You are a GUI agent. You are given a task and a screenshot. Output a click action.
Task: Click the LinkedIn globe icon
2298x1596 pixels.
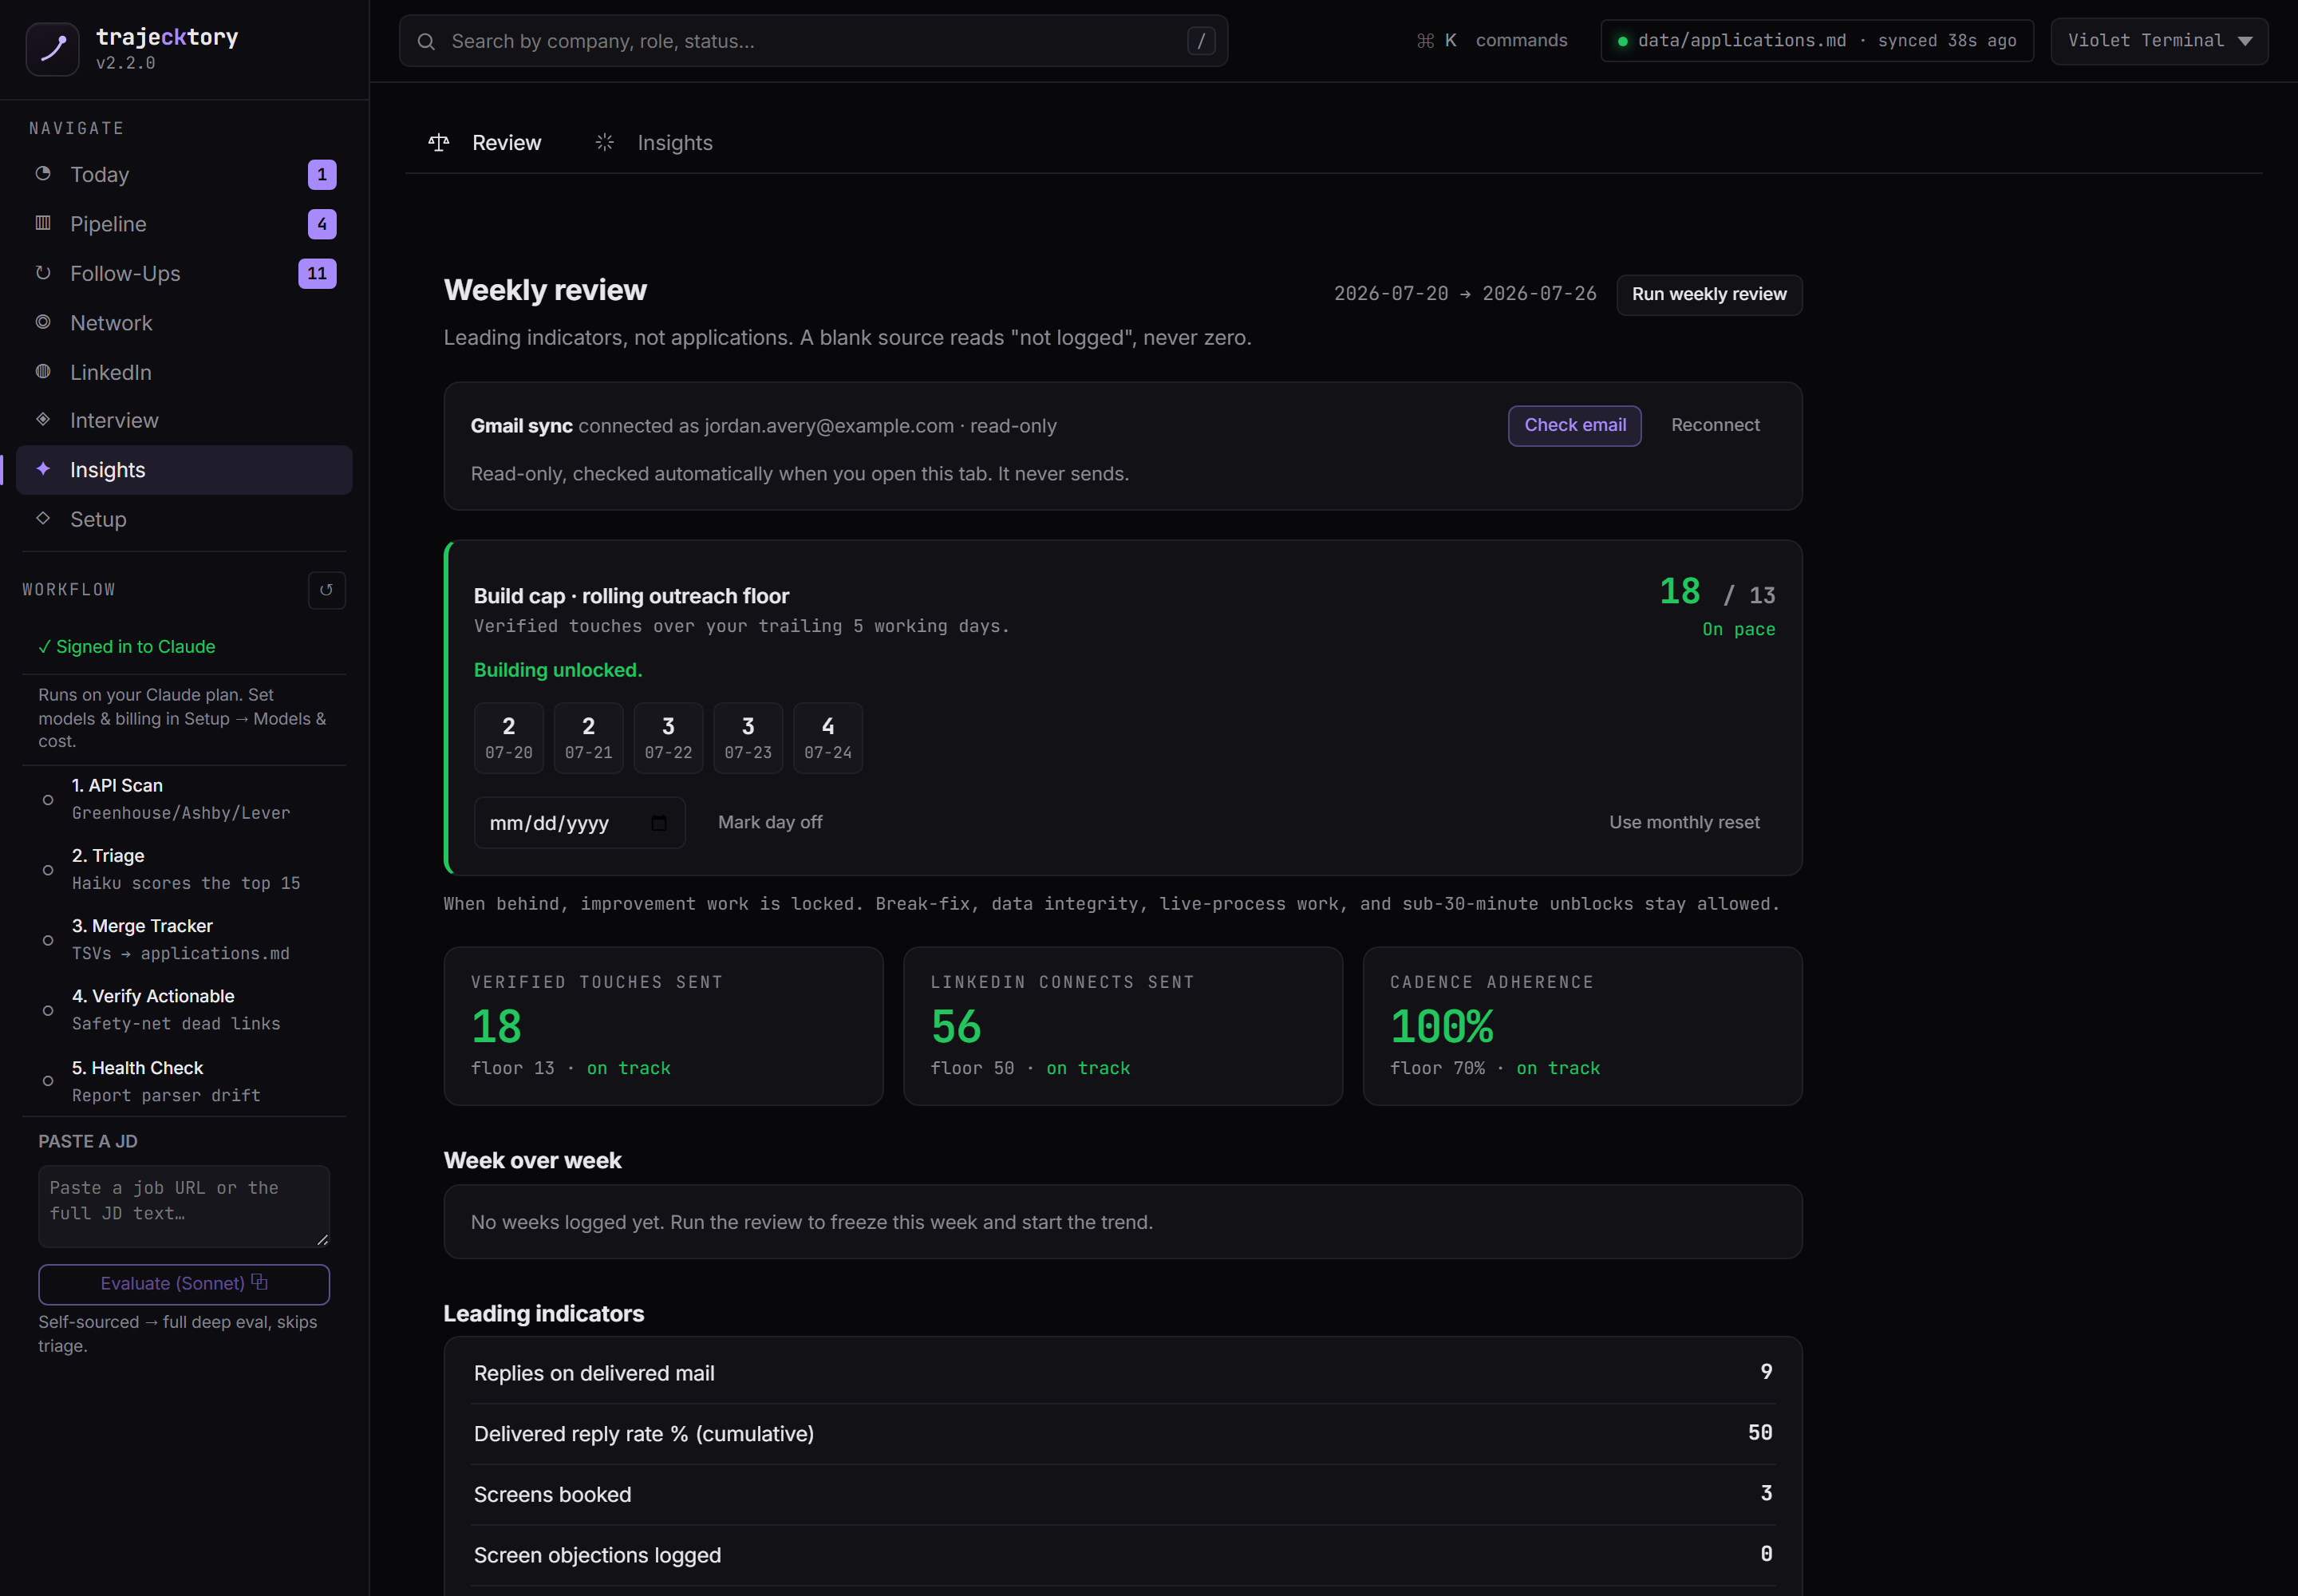point(43,371)
